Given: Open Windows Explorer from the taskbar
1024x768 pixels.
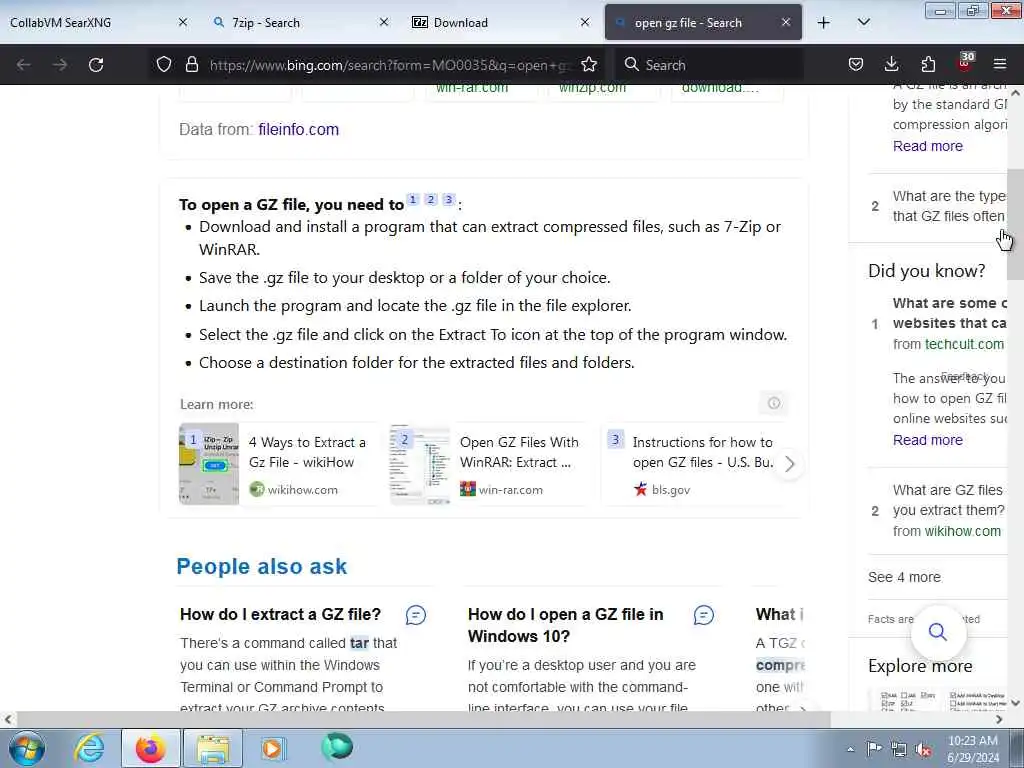Looking at the screenshot, I should point(212,748).
